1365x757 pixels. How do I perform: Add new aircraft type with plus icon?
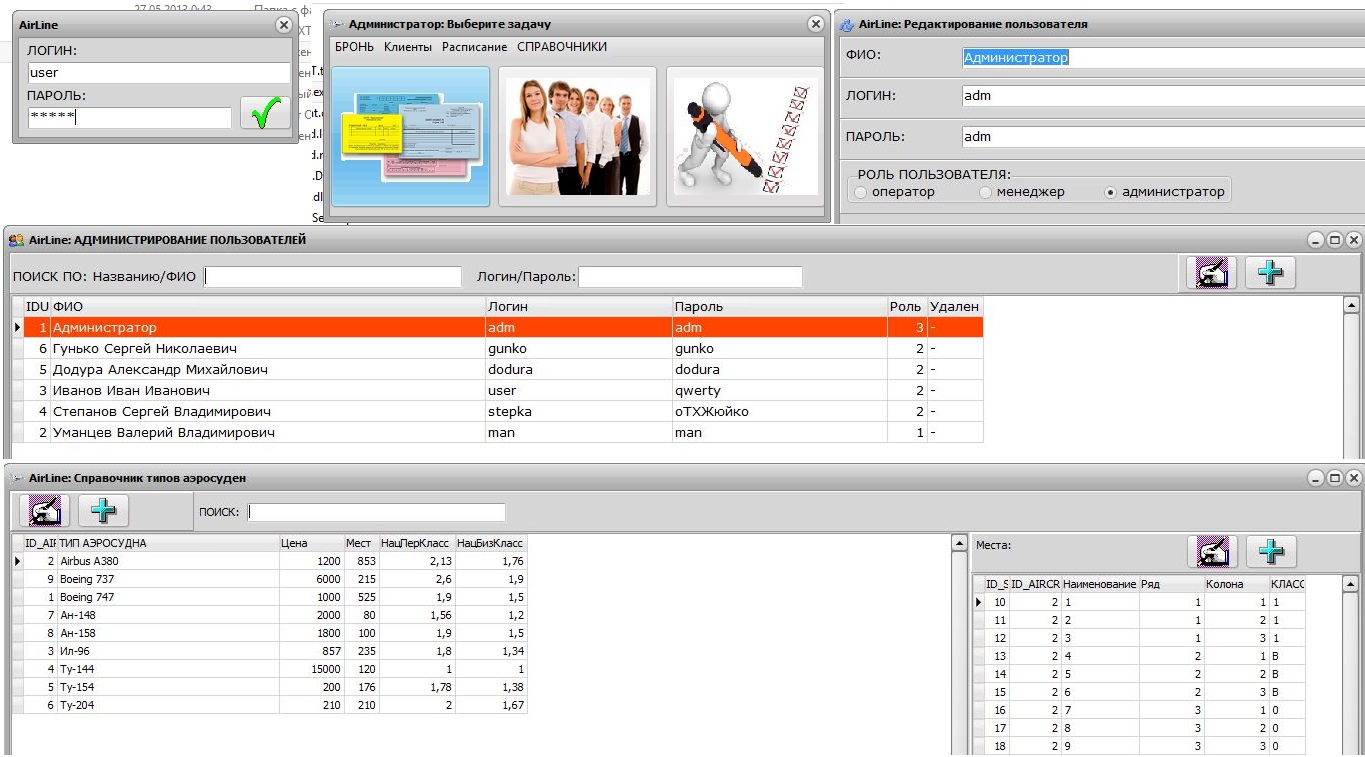[103, 511]
